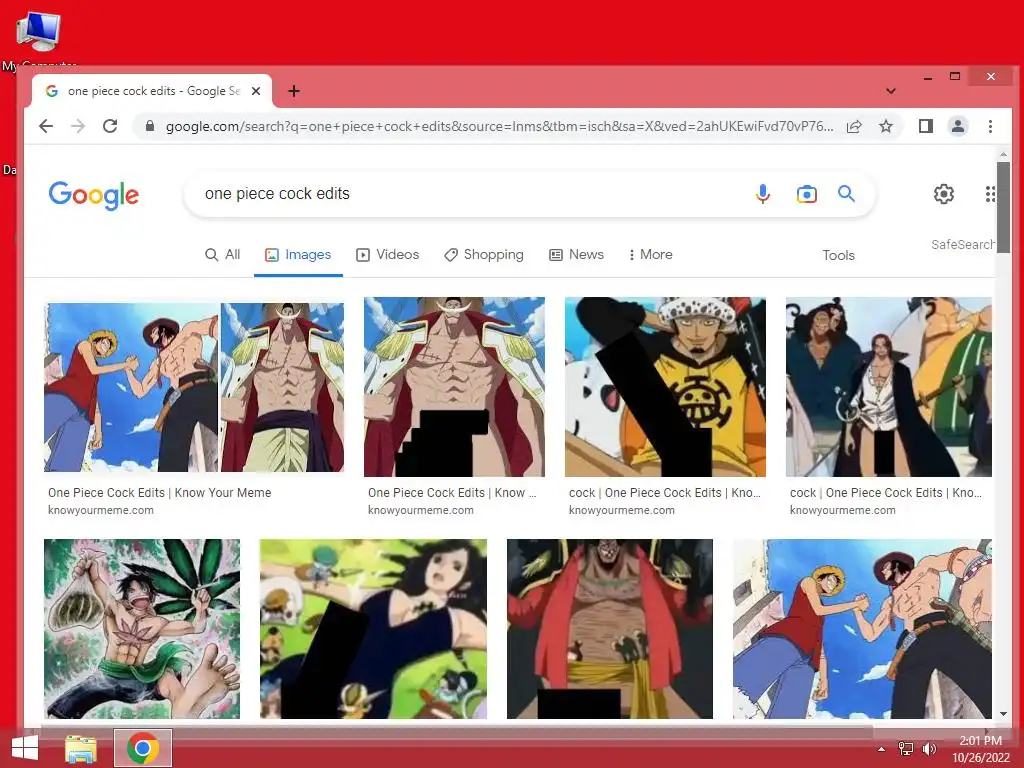
Task: Bookmark this page with the star icon
Action: (886, 126)
